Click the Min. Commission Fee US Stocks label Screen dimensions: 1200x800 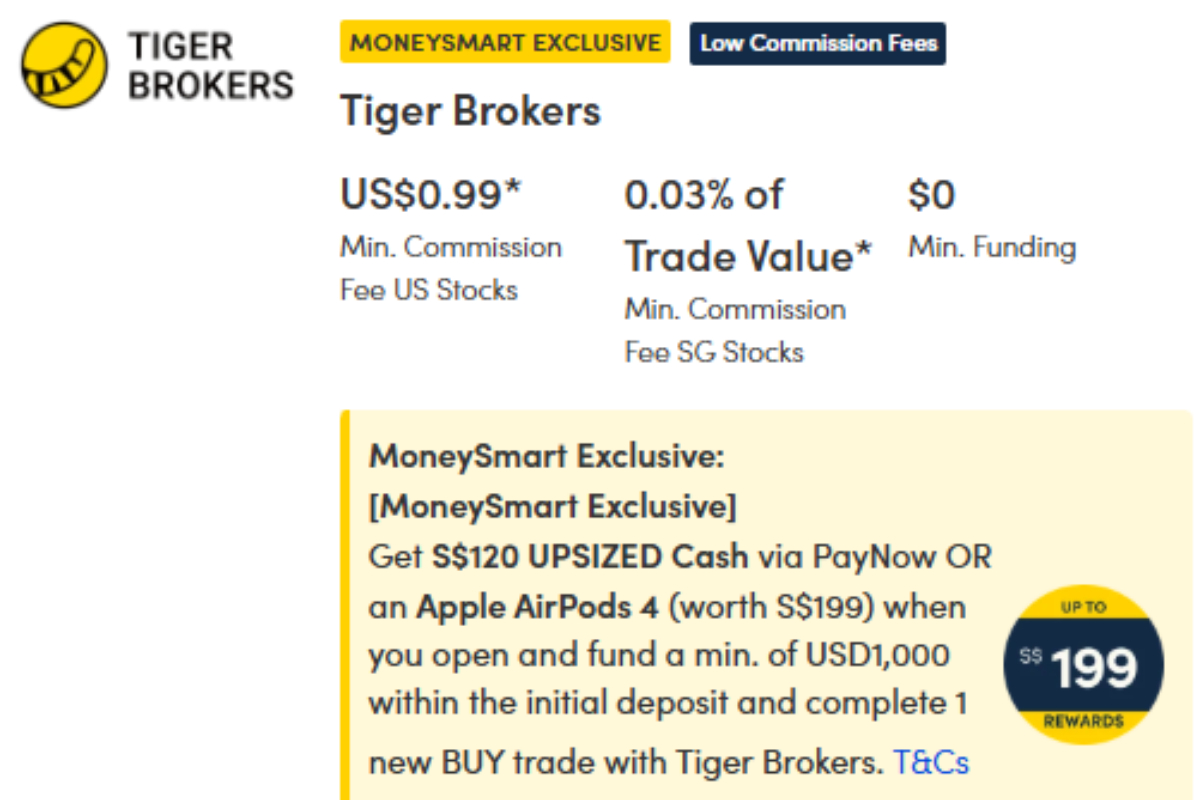[451, 268]
